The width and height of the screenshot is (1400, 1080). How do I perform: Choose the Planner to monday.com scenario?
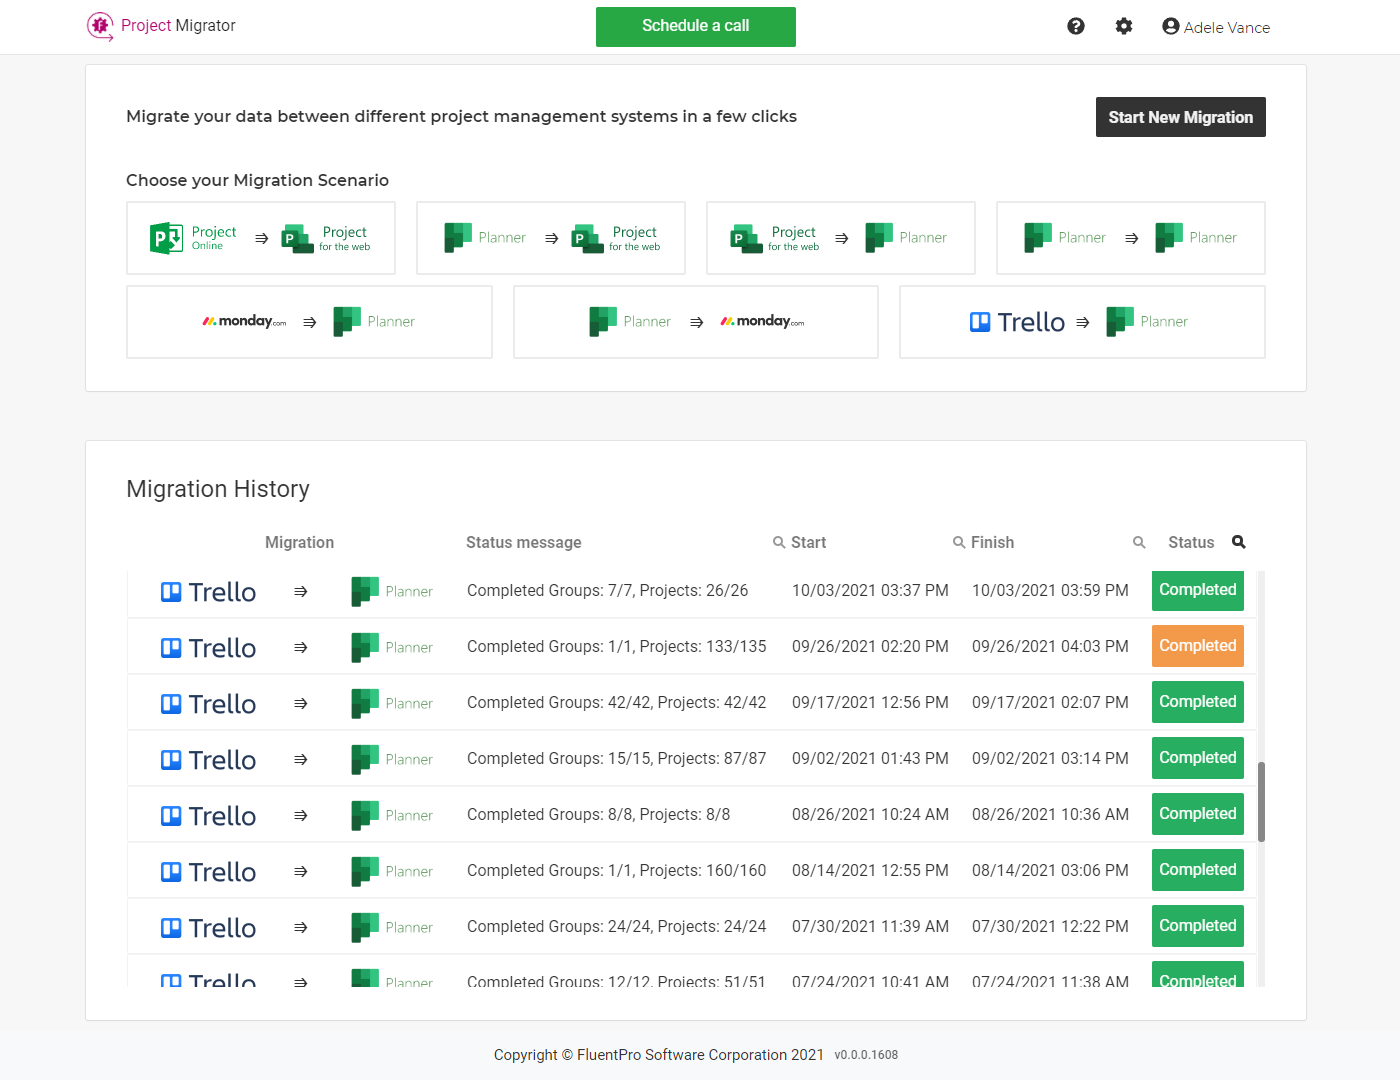(695, 321)
